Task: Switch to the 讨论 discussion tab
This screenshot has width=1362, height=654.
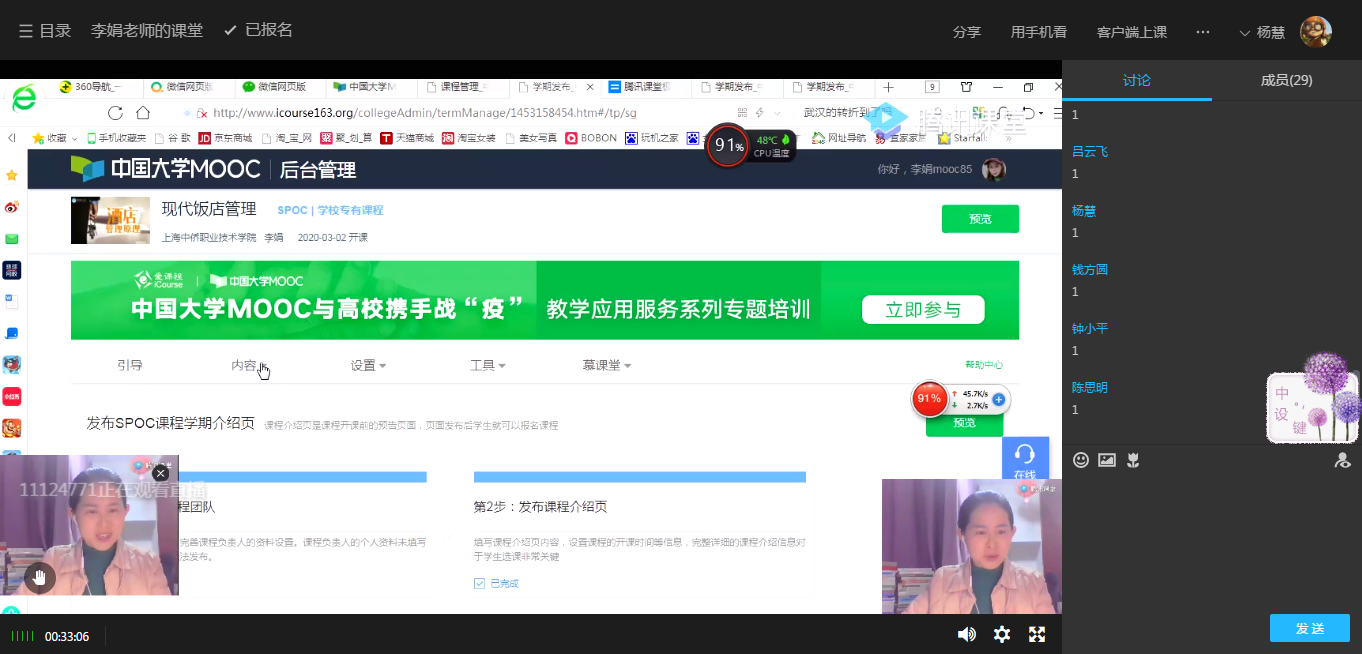Action: pos(1136,80)
